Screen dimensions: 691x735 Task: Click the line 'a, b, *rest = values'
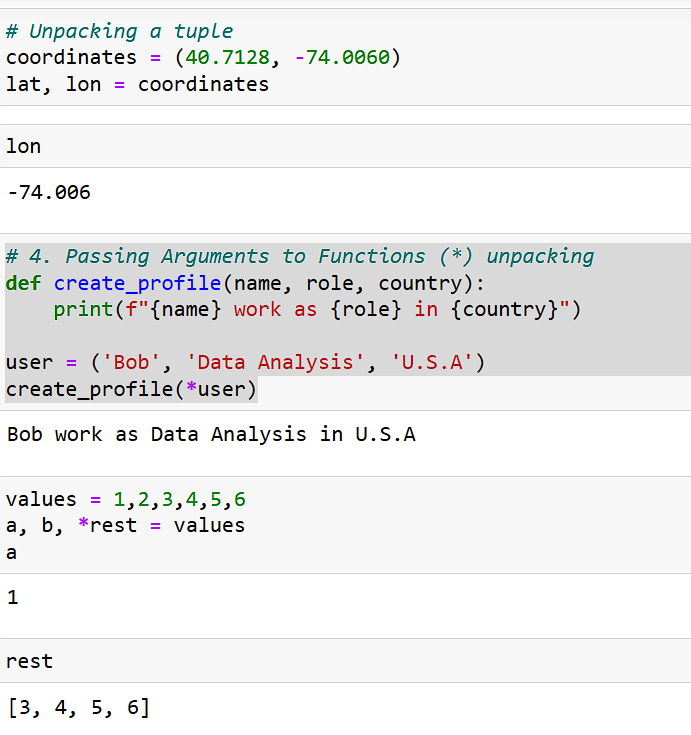[125, 525]
